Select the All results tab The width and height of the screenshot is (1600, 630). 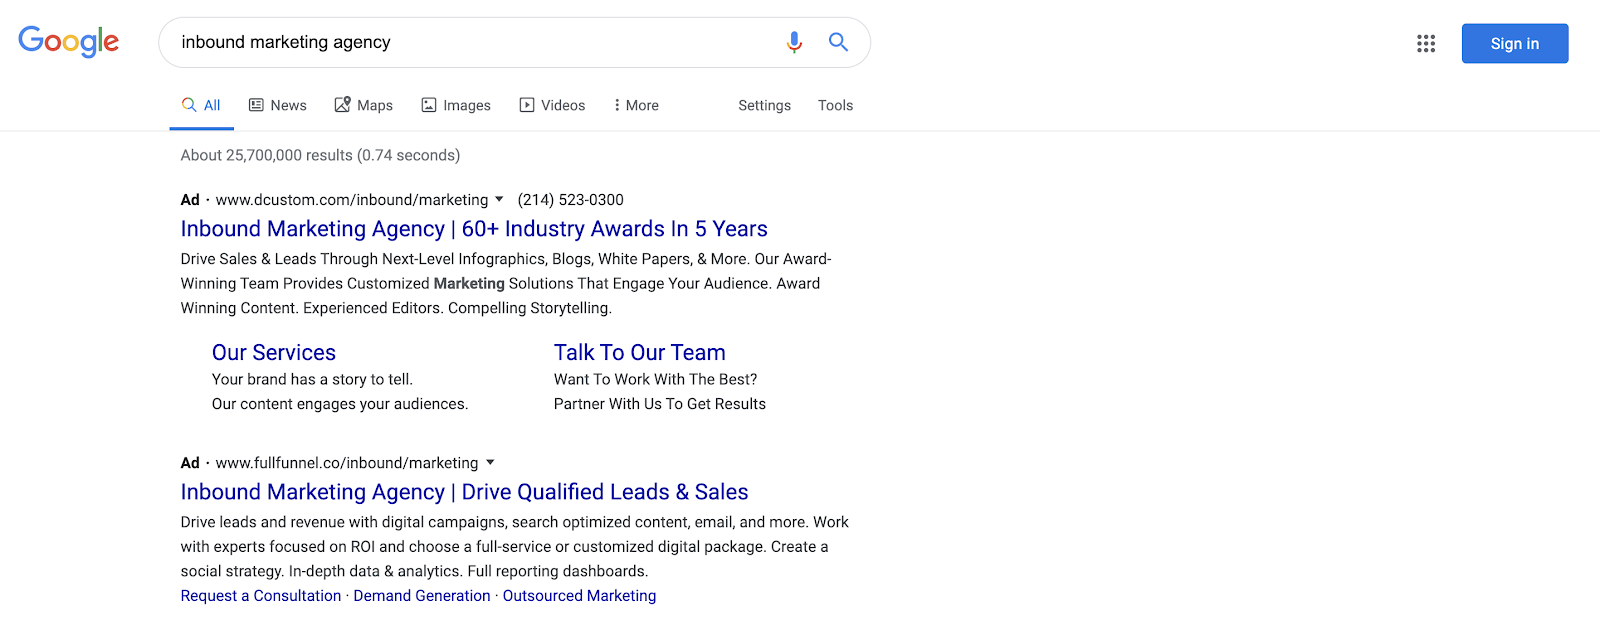click(201, 105)
